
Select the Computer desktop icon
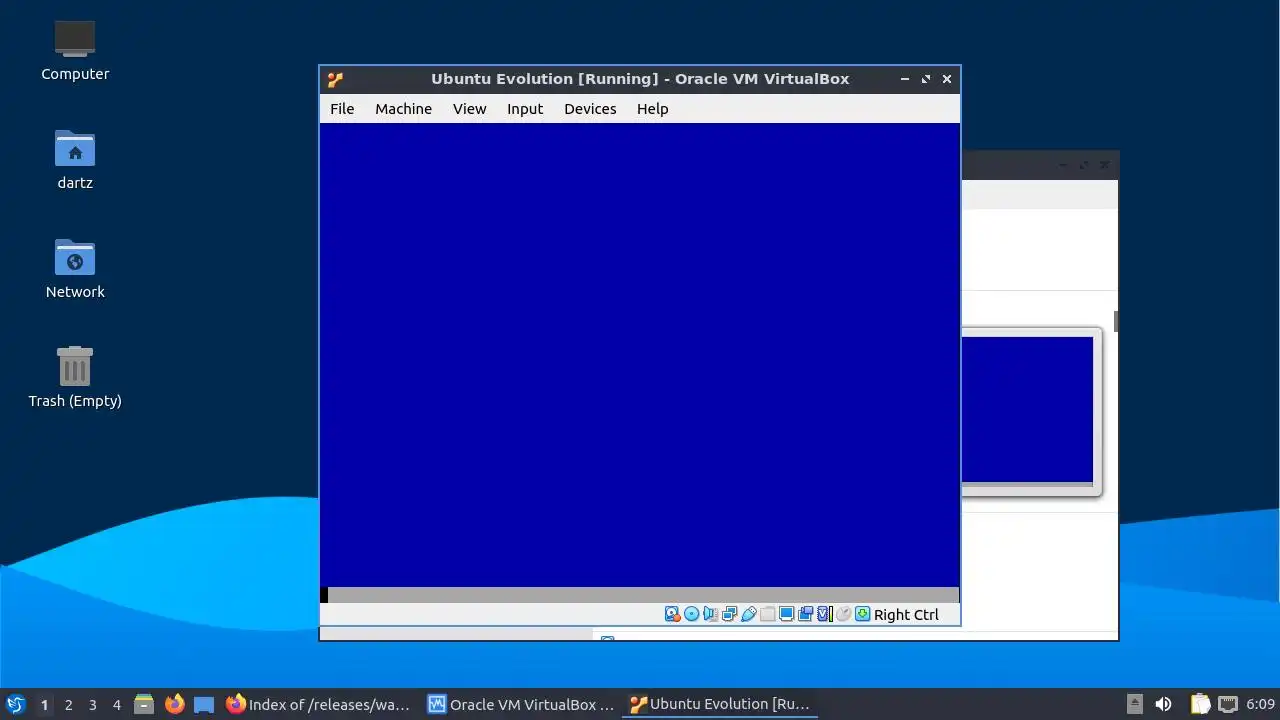[x=75, y=50]
